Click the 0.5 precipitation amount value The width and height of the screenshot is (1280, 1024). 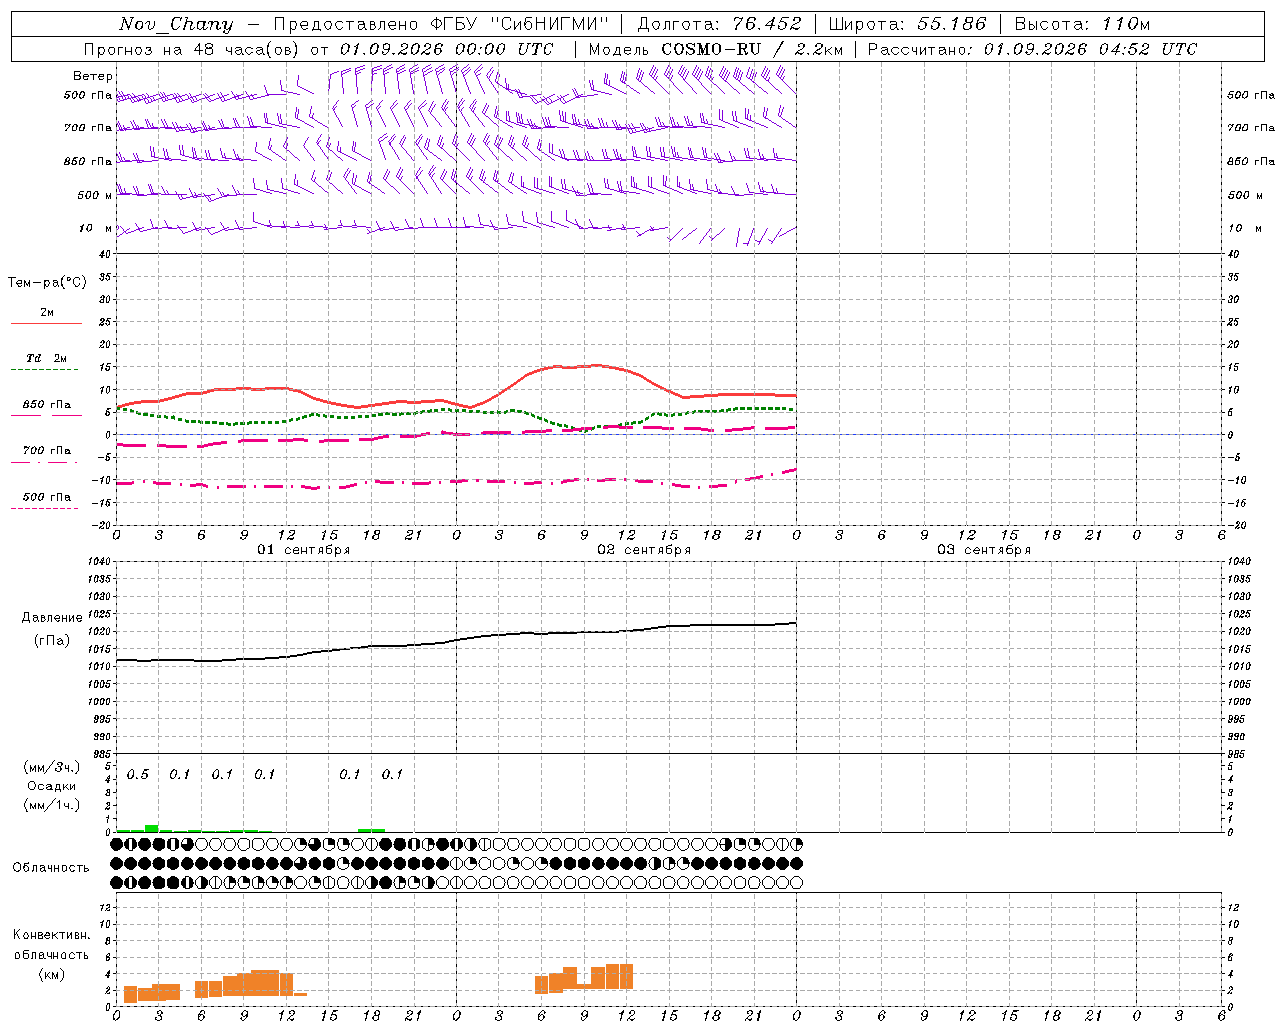click(138, 774)
